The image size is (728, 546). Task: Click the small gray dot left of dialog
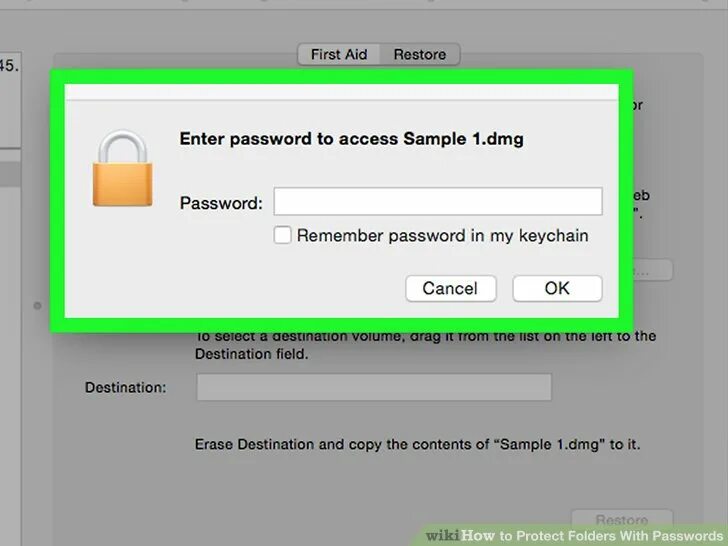[x=38, y=306]
